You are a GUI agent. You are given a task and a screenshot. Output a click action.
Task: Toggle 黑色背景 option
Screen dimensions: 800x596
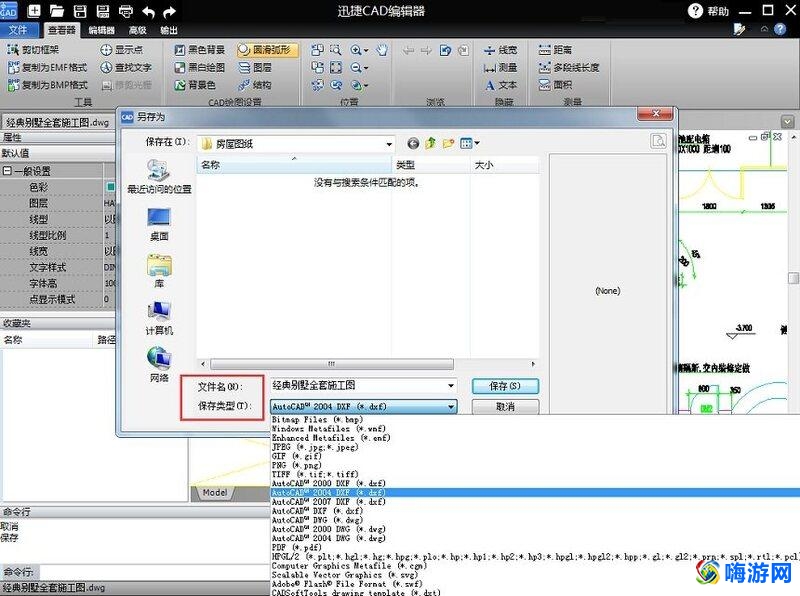click(199, 49)
